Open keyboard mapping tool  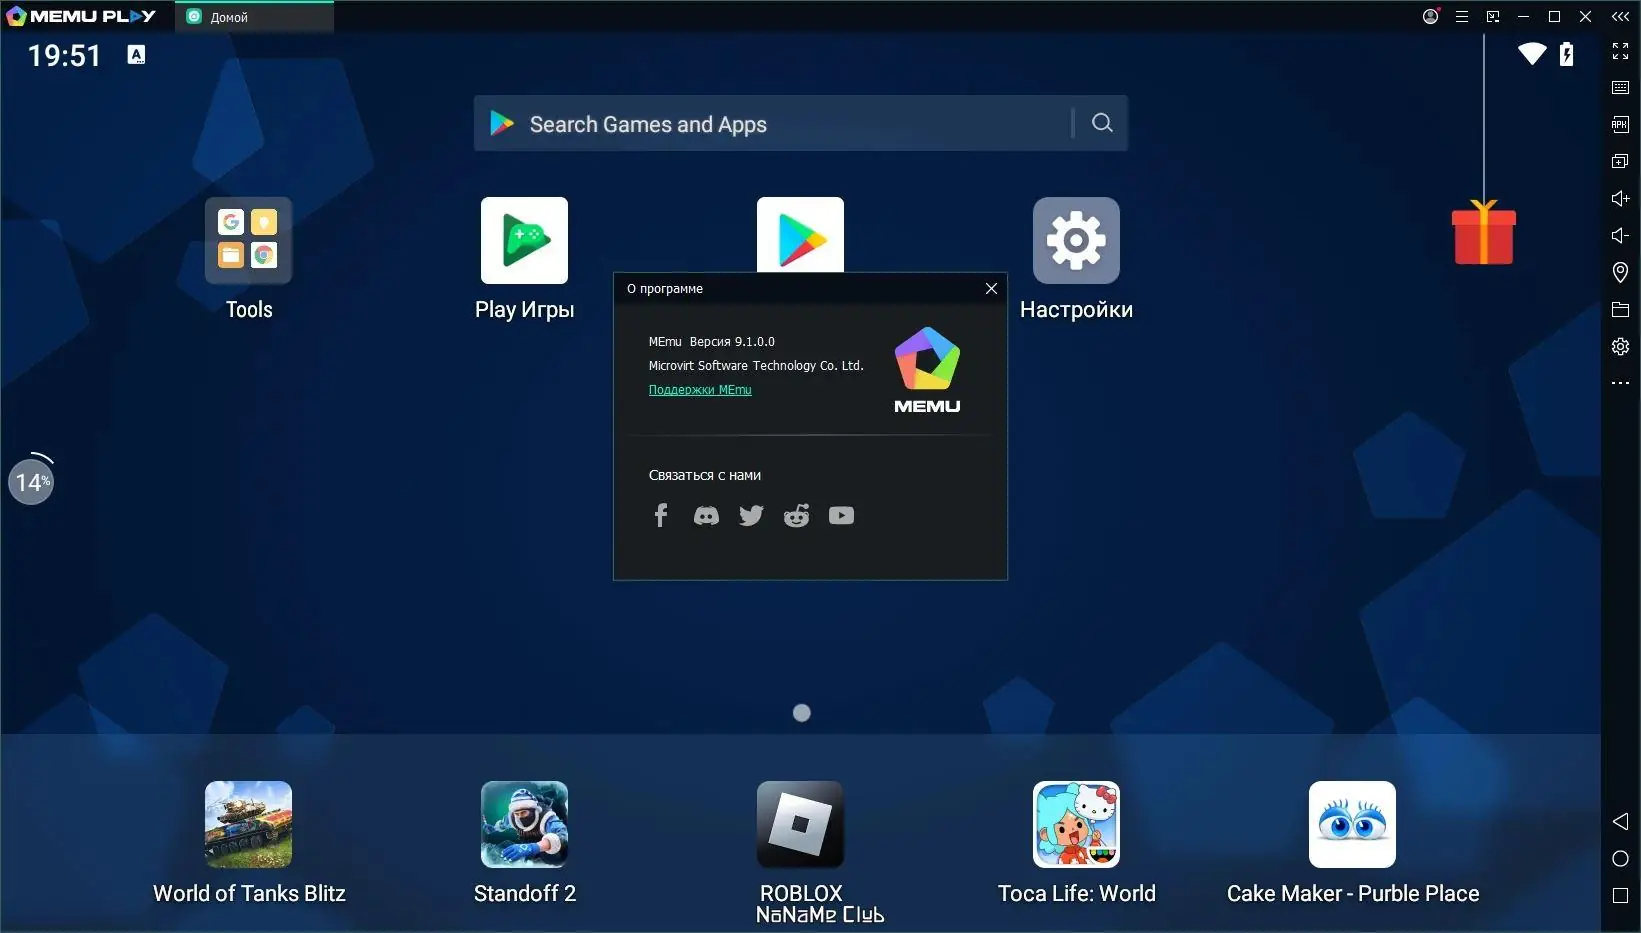tap(1621, 88)
